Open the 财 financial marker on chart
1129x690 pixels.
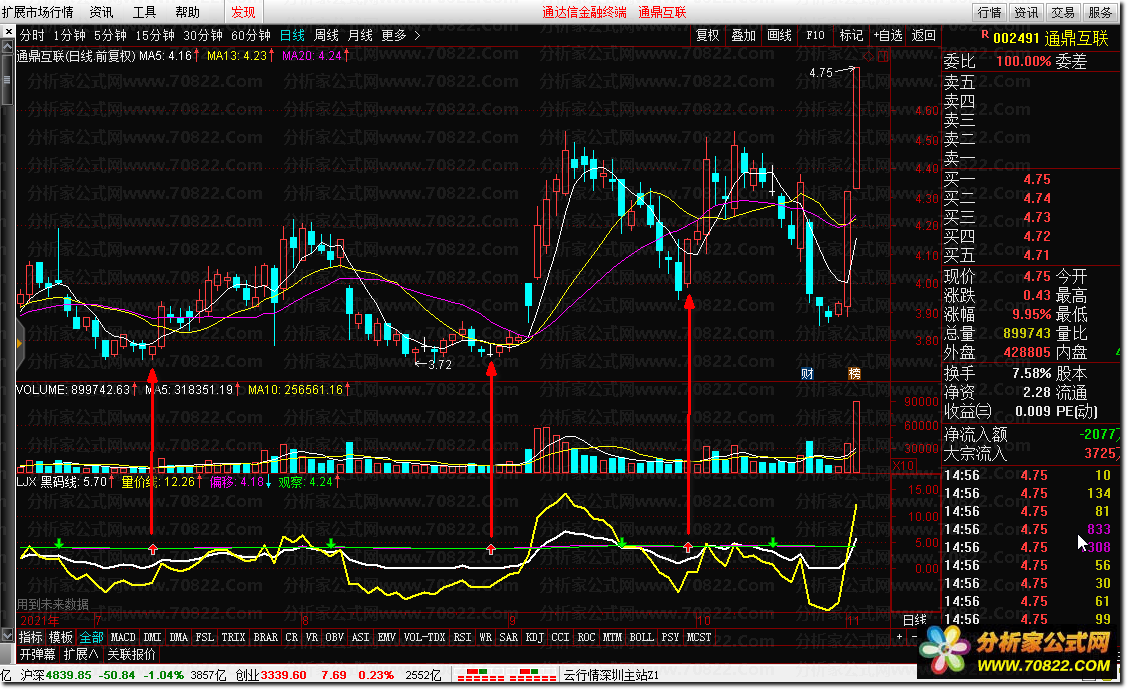[x=807, y=374]
